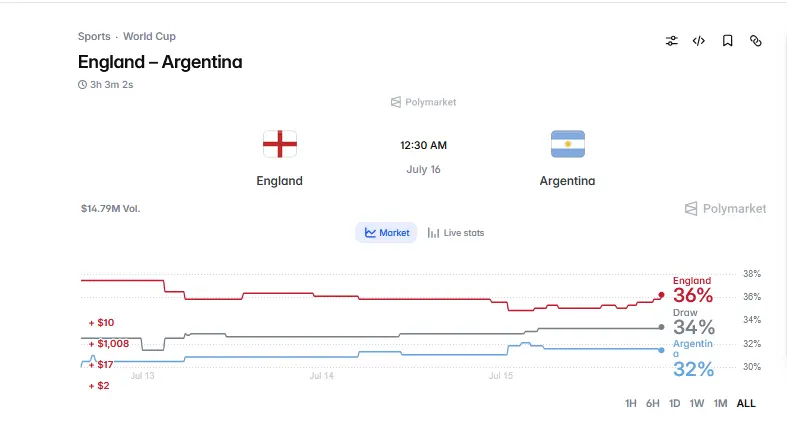Screen dimensions: 787x421
Task: Select the ALL chart range
Action: pos(746,403)
